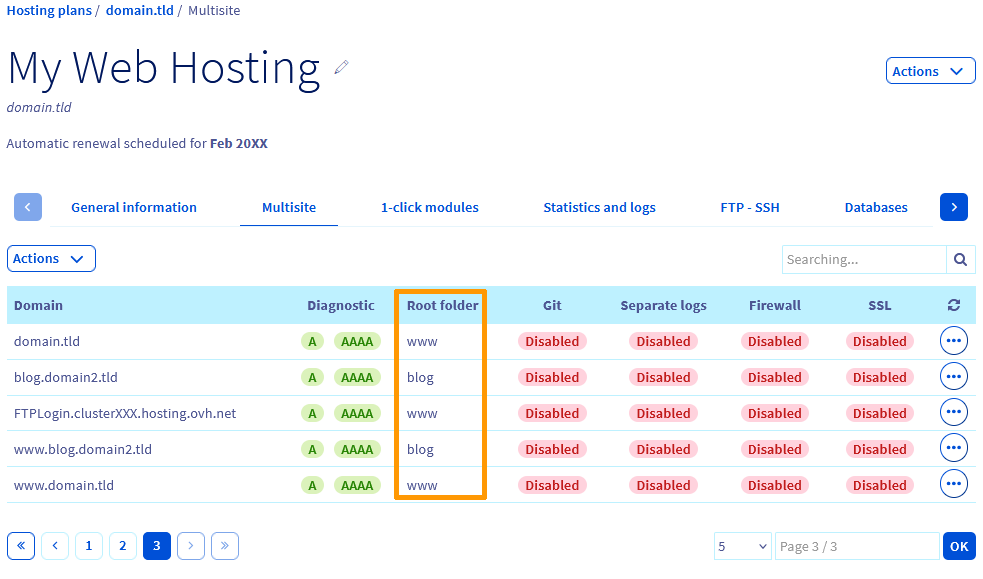Open the top-right Actions dropdown
The width and height of the screenshot is (983, 579).
[x=930, y=70]
